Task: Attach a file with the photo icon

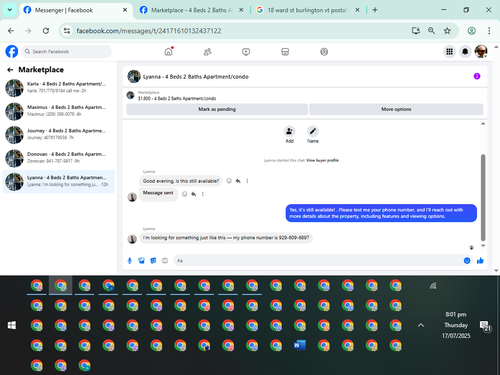Action: coord(141,261)
